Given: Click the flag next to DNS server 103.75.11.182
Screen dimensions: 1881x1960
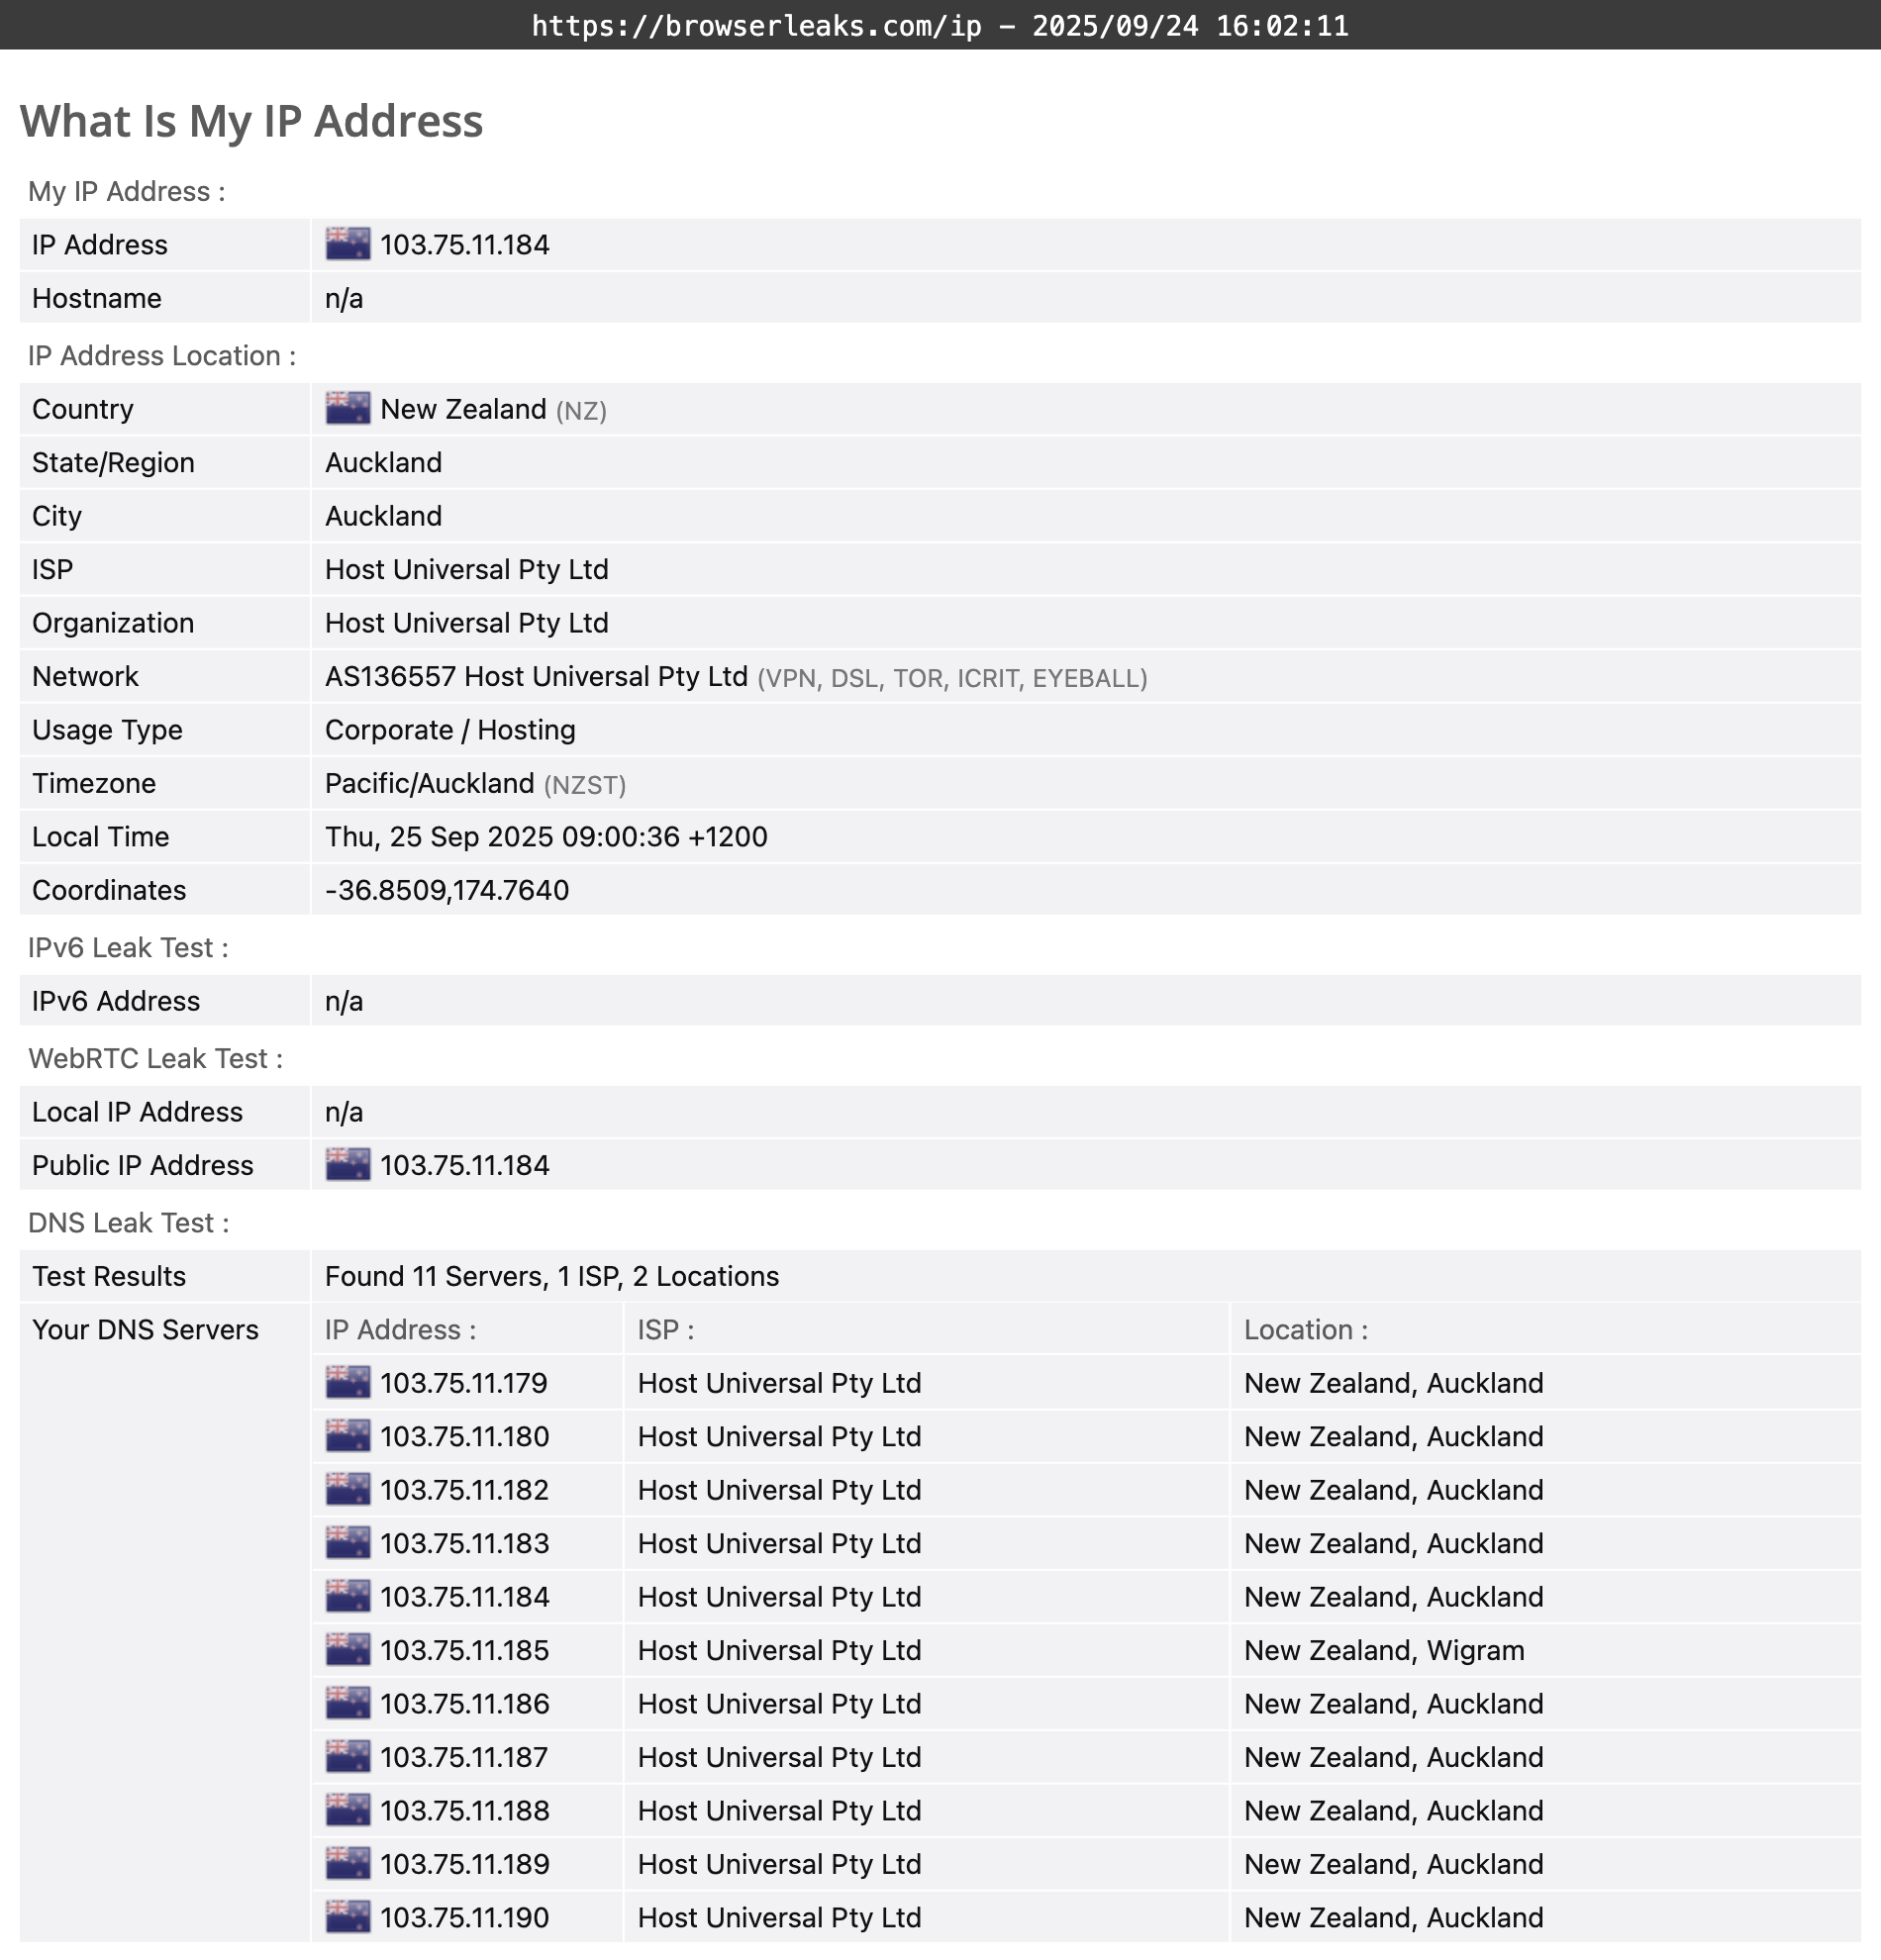Looking at the screenshot, I should [x=347, y=1490].
